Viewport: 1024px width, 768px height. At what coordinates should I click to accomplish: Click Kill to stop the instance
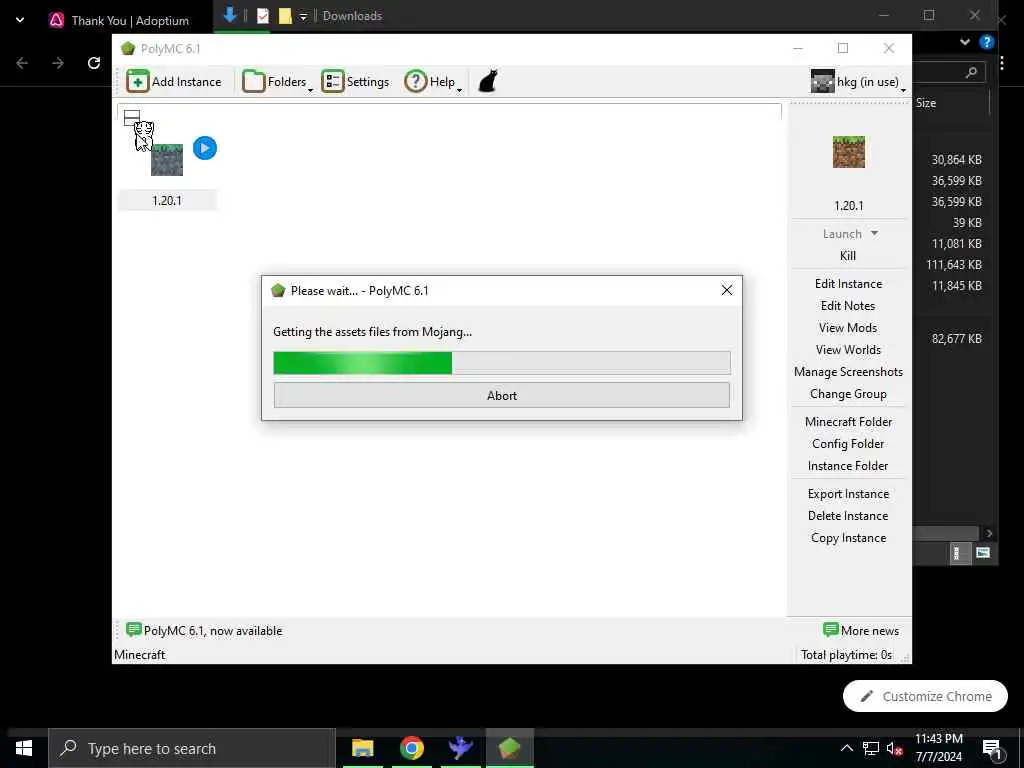[x=848, y=256]
